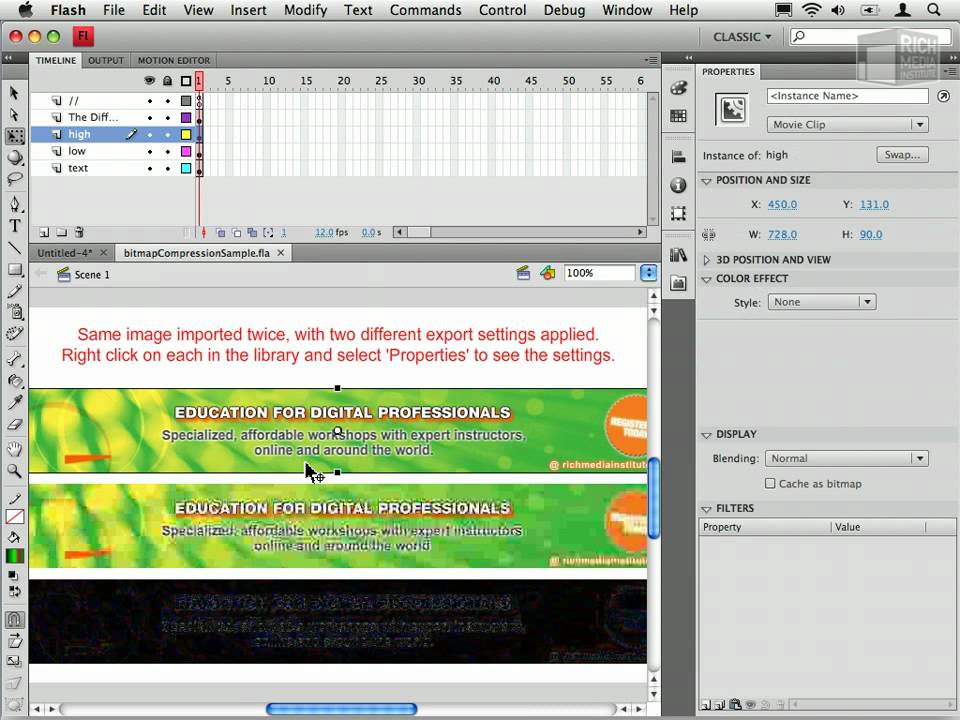Click the Y position value 131.0
This screenshot has width=960, height=720.
point(874,204)
